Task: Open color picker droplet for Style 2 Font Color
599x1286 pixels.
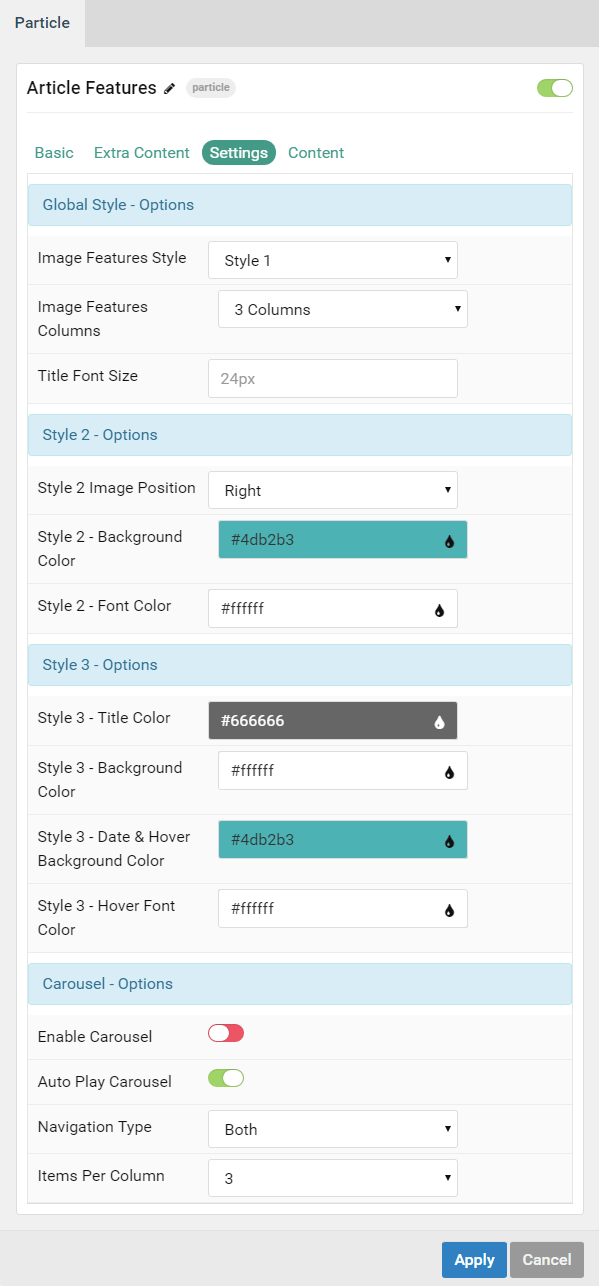Action: pyautogui.click(x=439, y=610)
